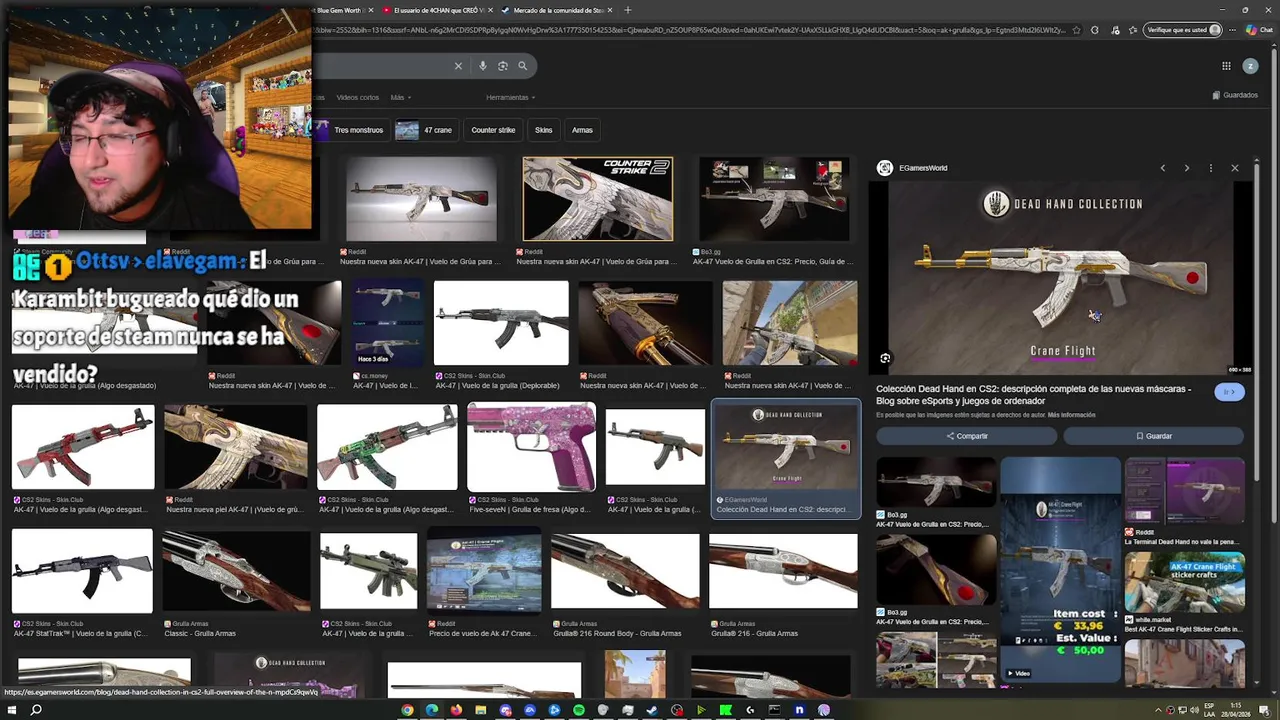This screenshot has height=720, width=1280.
Task: Open the system clock showing 1:15
Action: click(x=1236, y=710)
